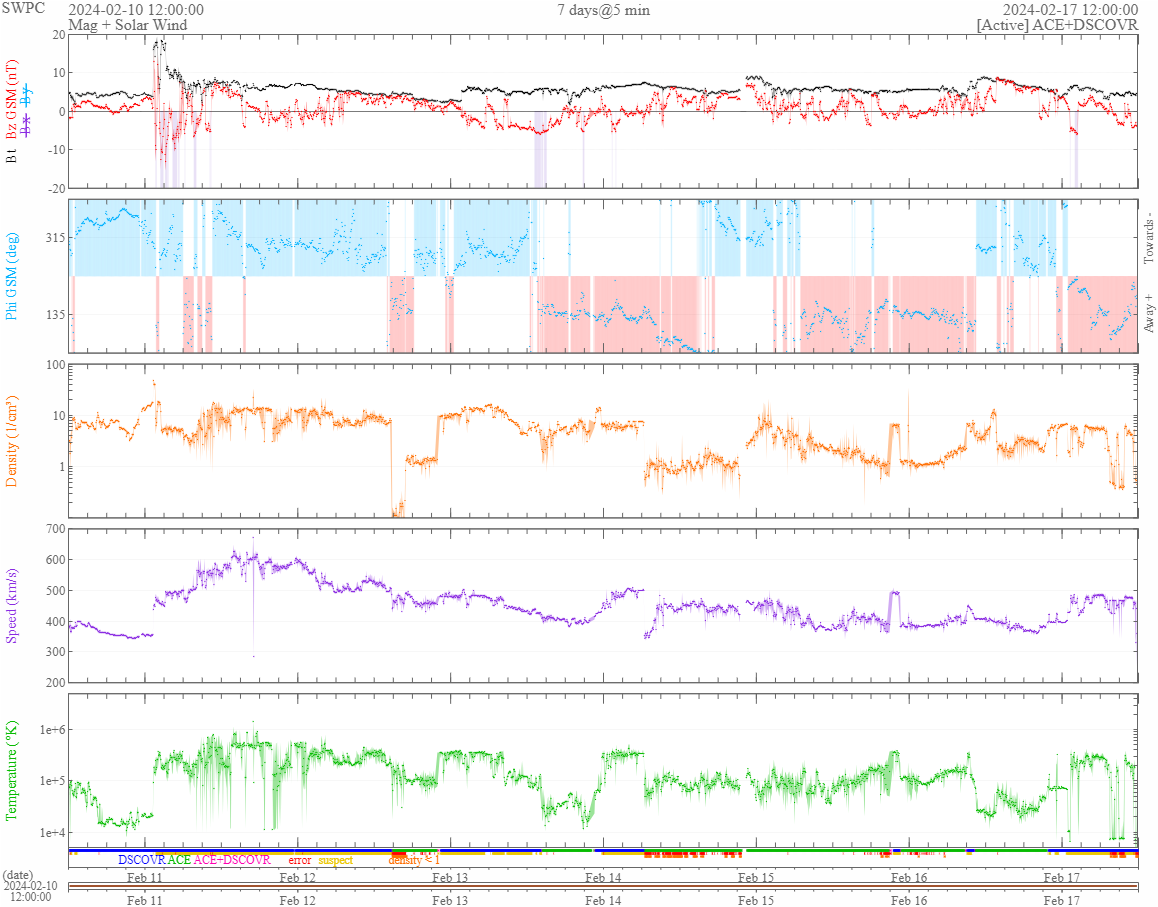Click the 1e+5 tick on the Temperature axis
This screenshot has width=1158, height=907.
tap(52, 781)
